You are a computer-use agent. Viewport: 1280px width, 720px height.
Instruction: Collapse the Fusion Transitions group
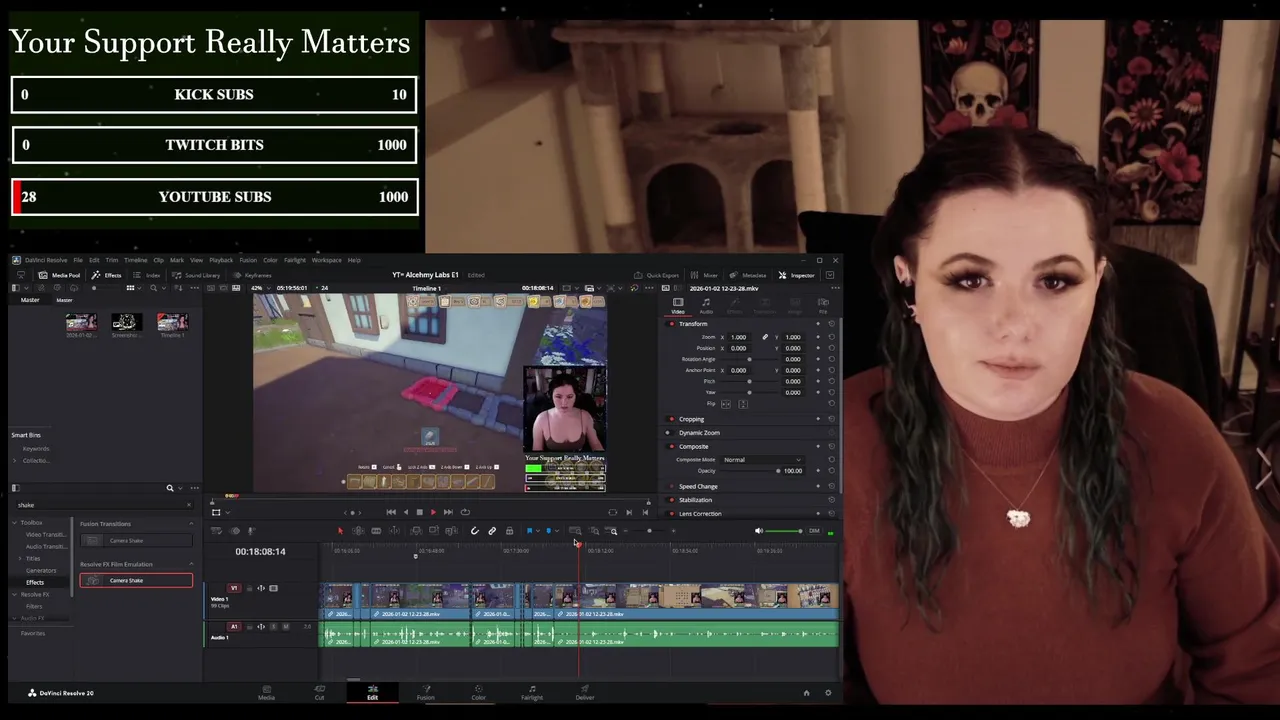191,524
